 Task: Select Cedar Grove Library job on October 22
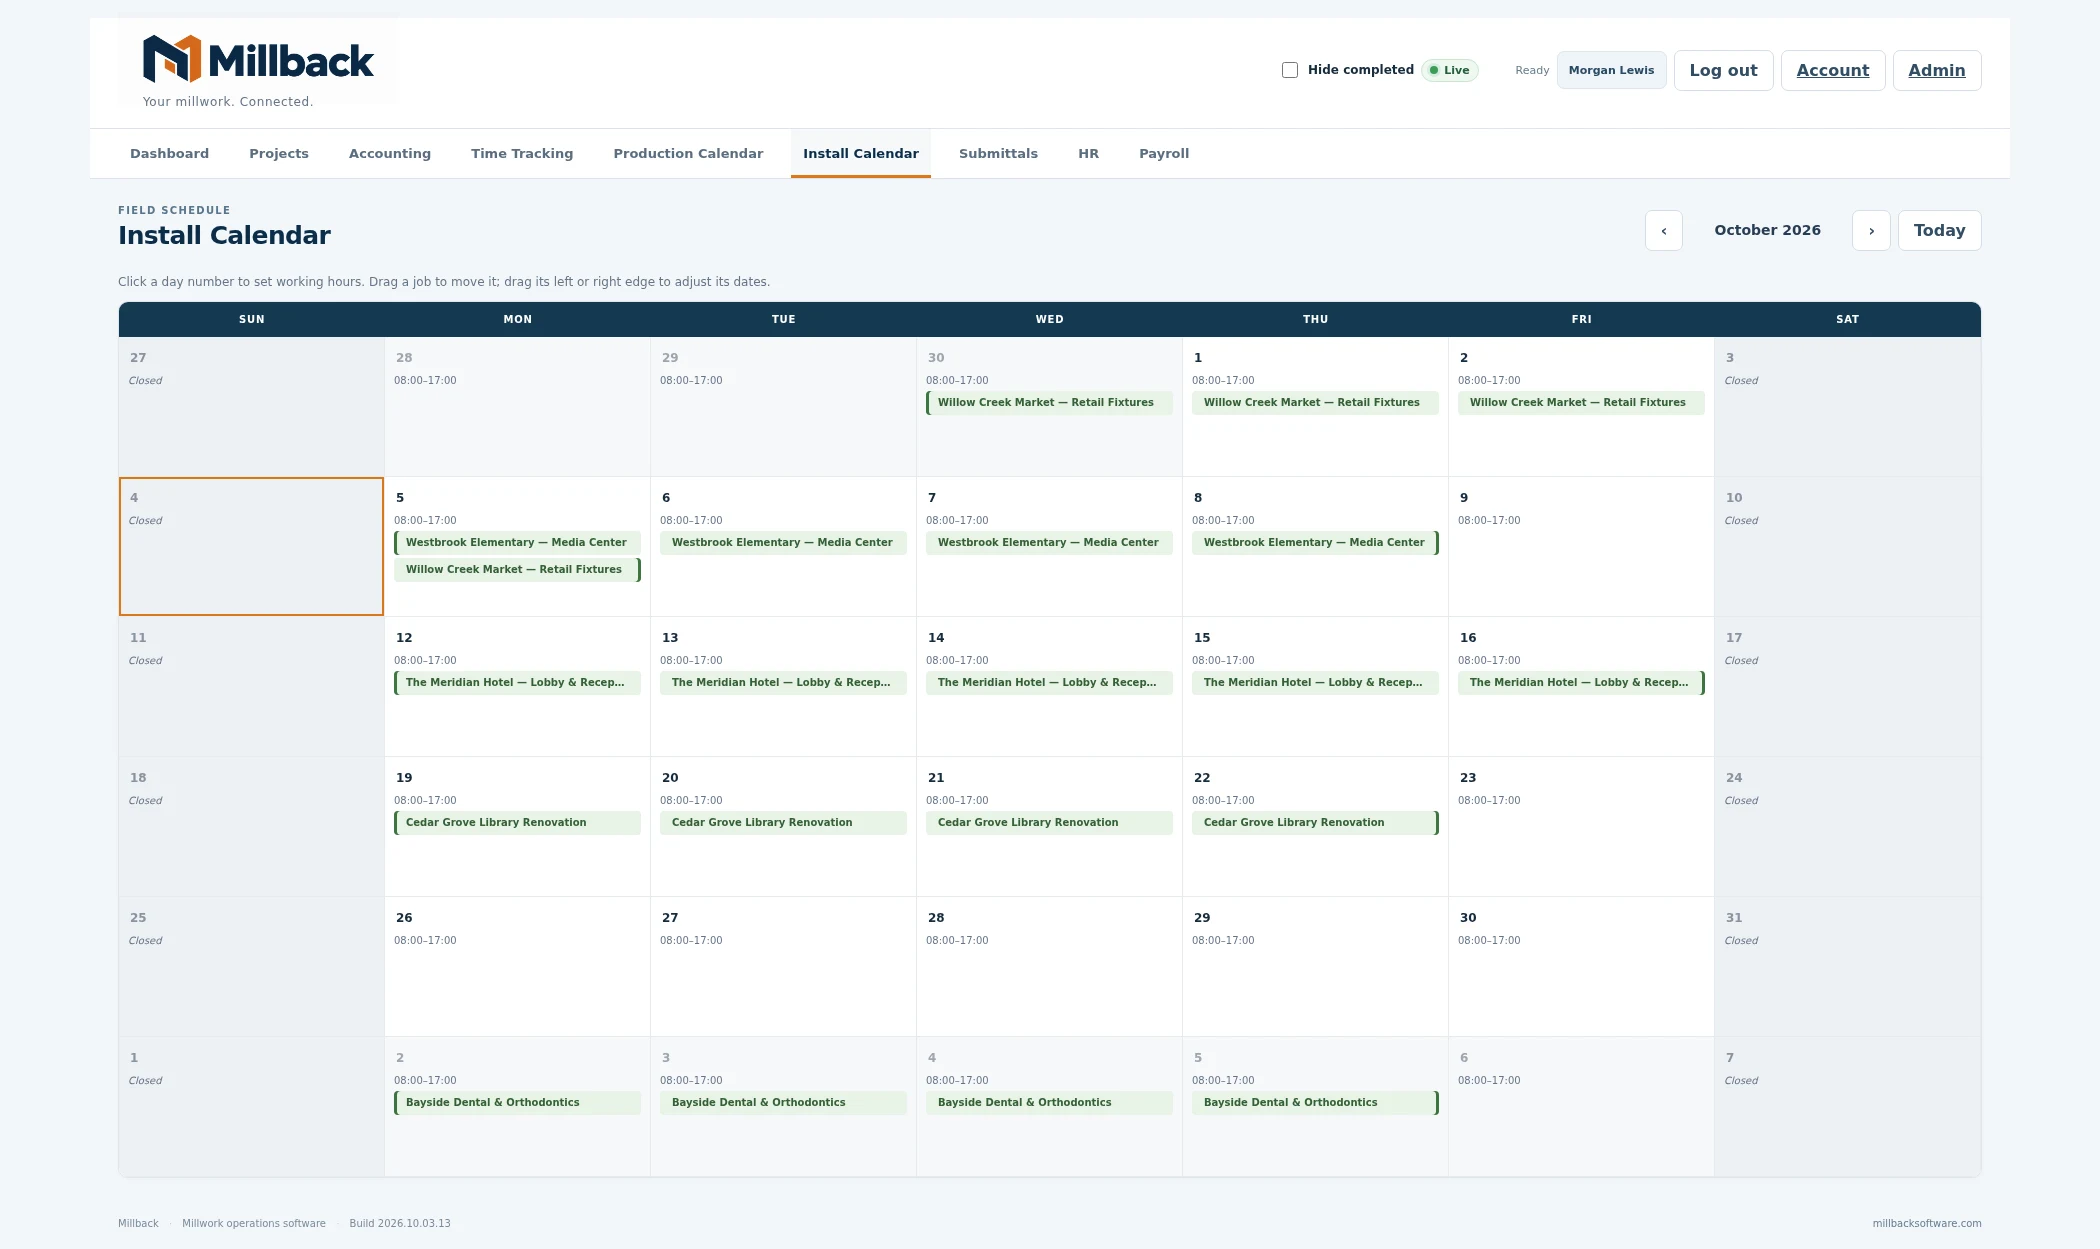click(x=1315, y=823)
